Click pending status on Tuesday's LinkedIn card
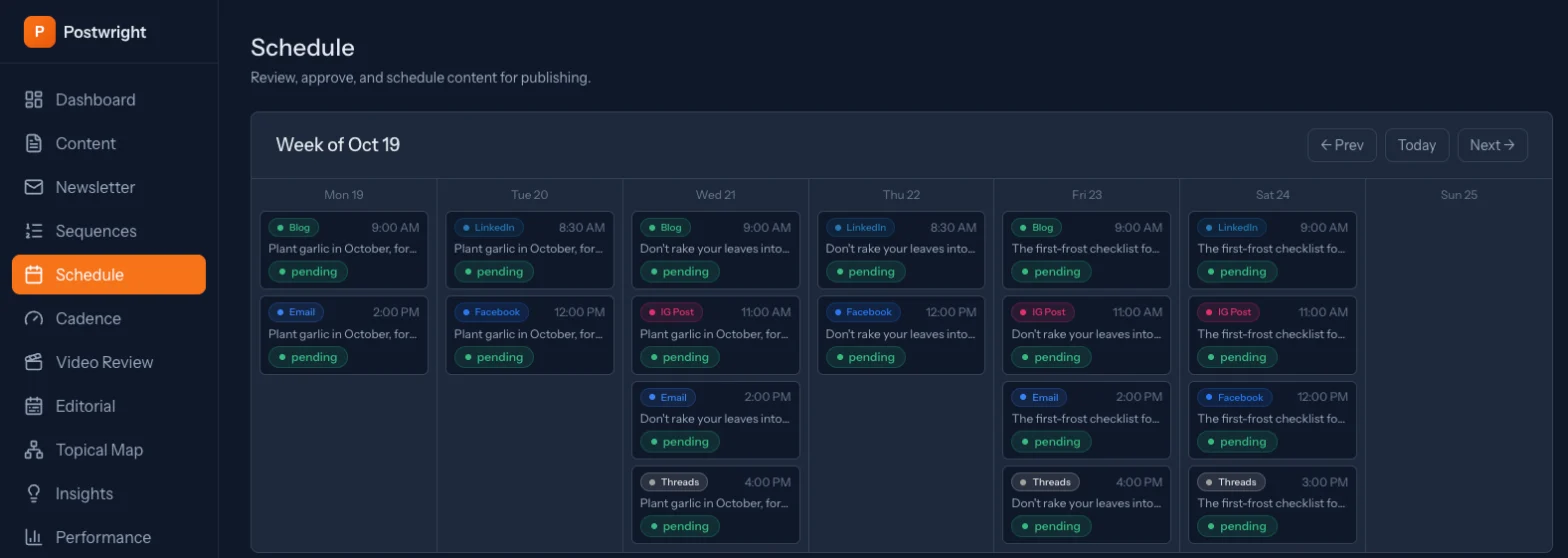The width and height of the screenshot is (1568, 558). [x=494, y=272]
